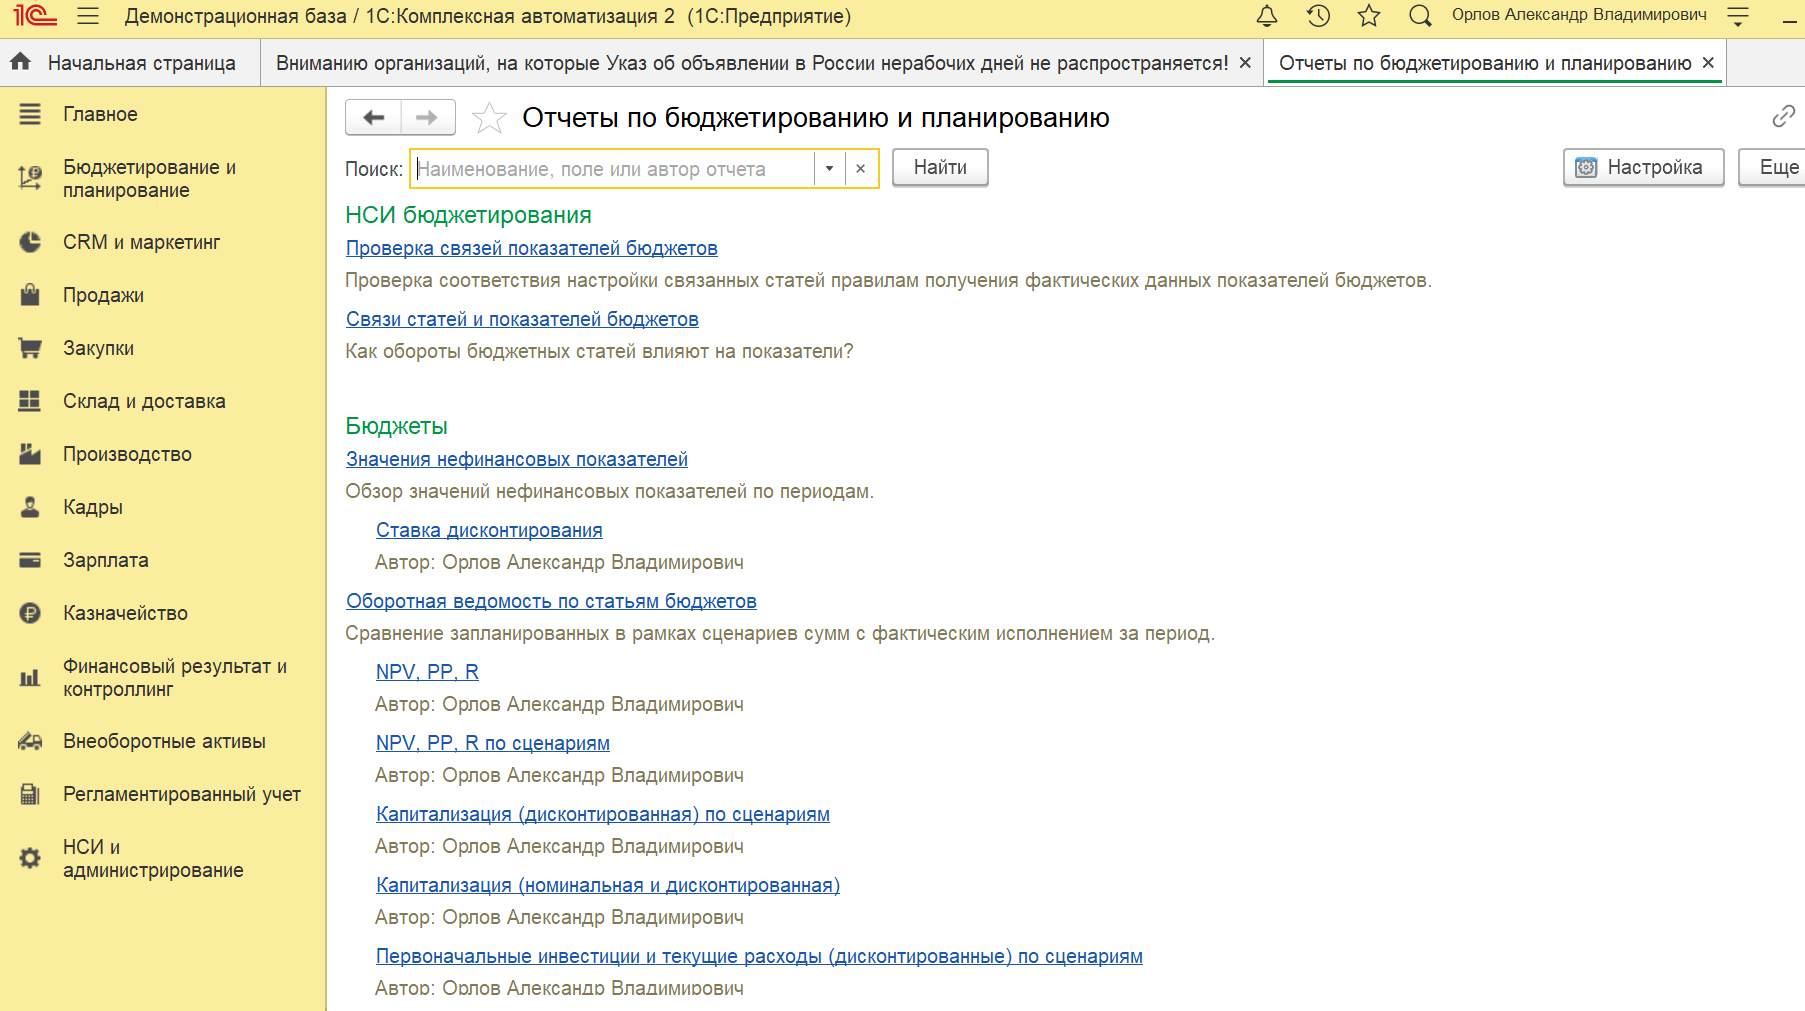Open notifications bell icon

pos(1267,16)
